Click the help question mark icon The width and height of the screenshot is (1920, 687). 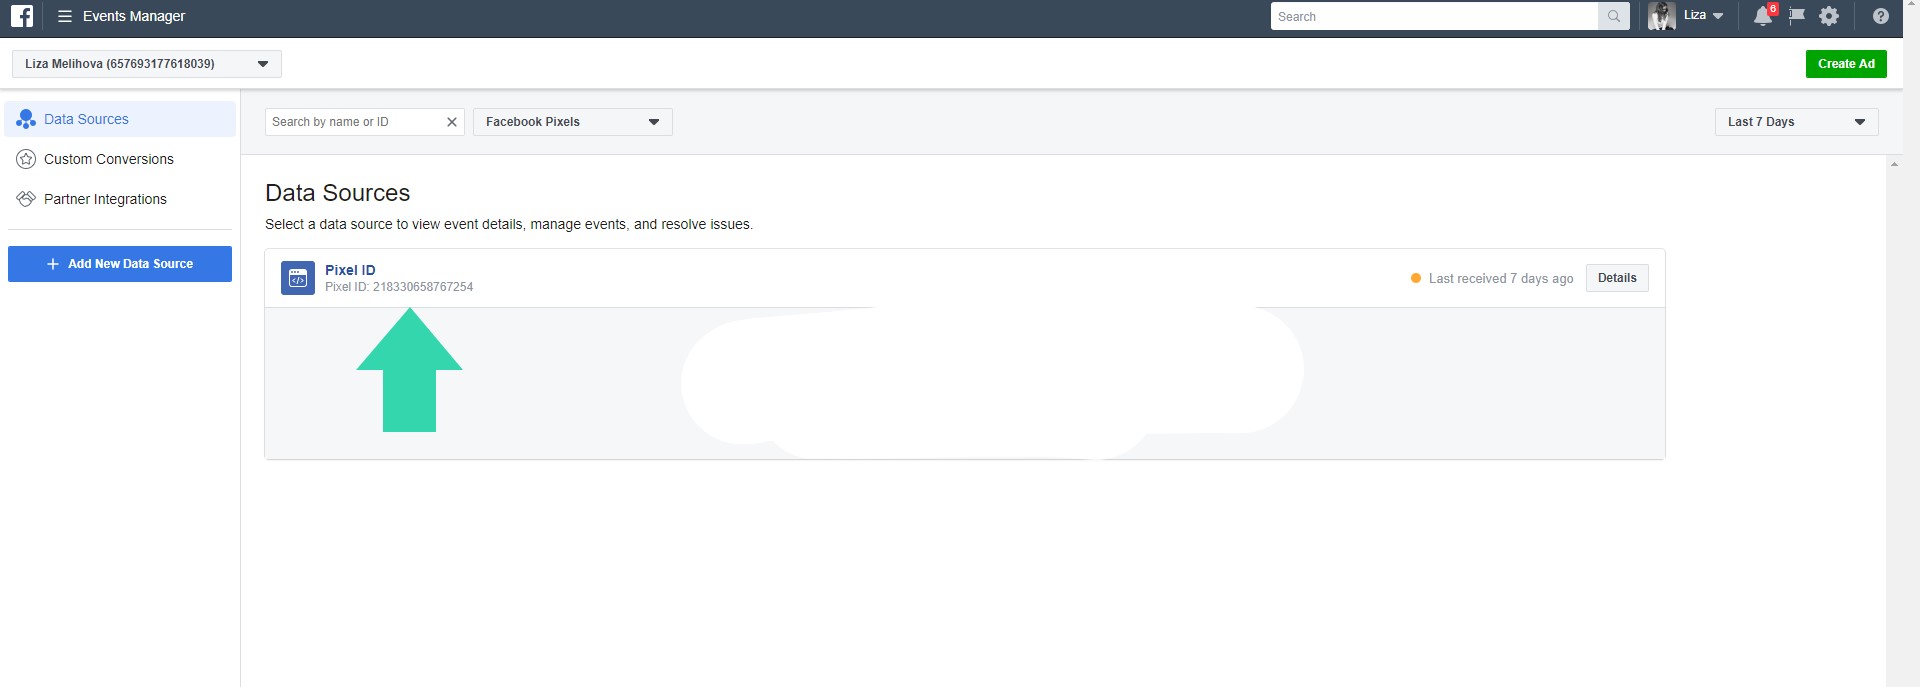tap(1880, 16)
